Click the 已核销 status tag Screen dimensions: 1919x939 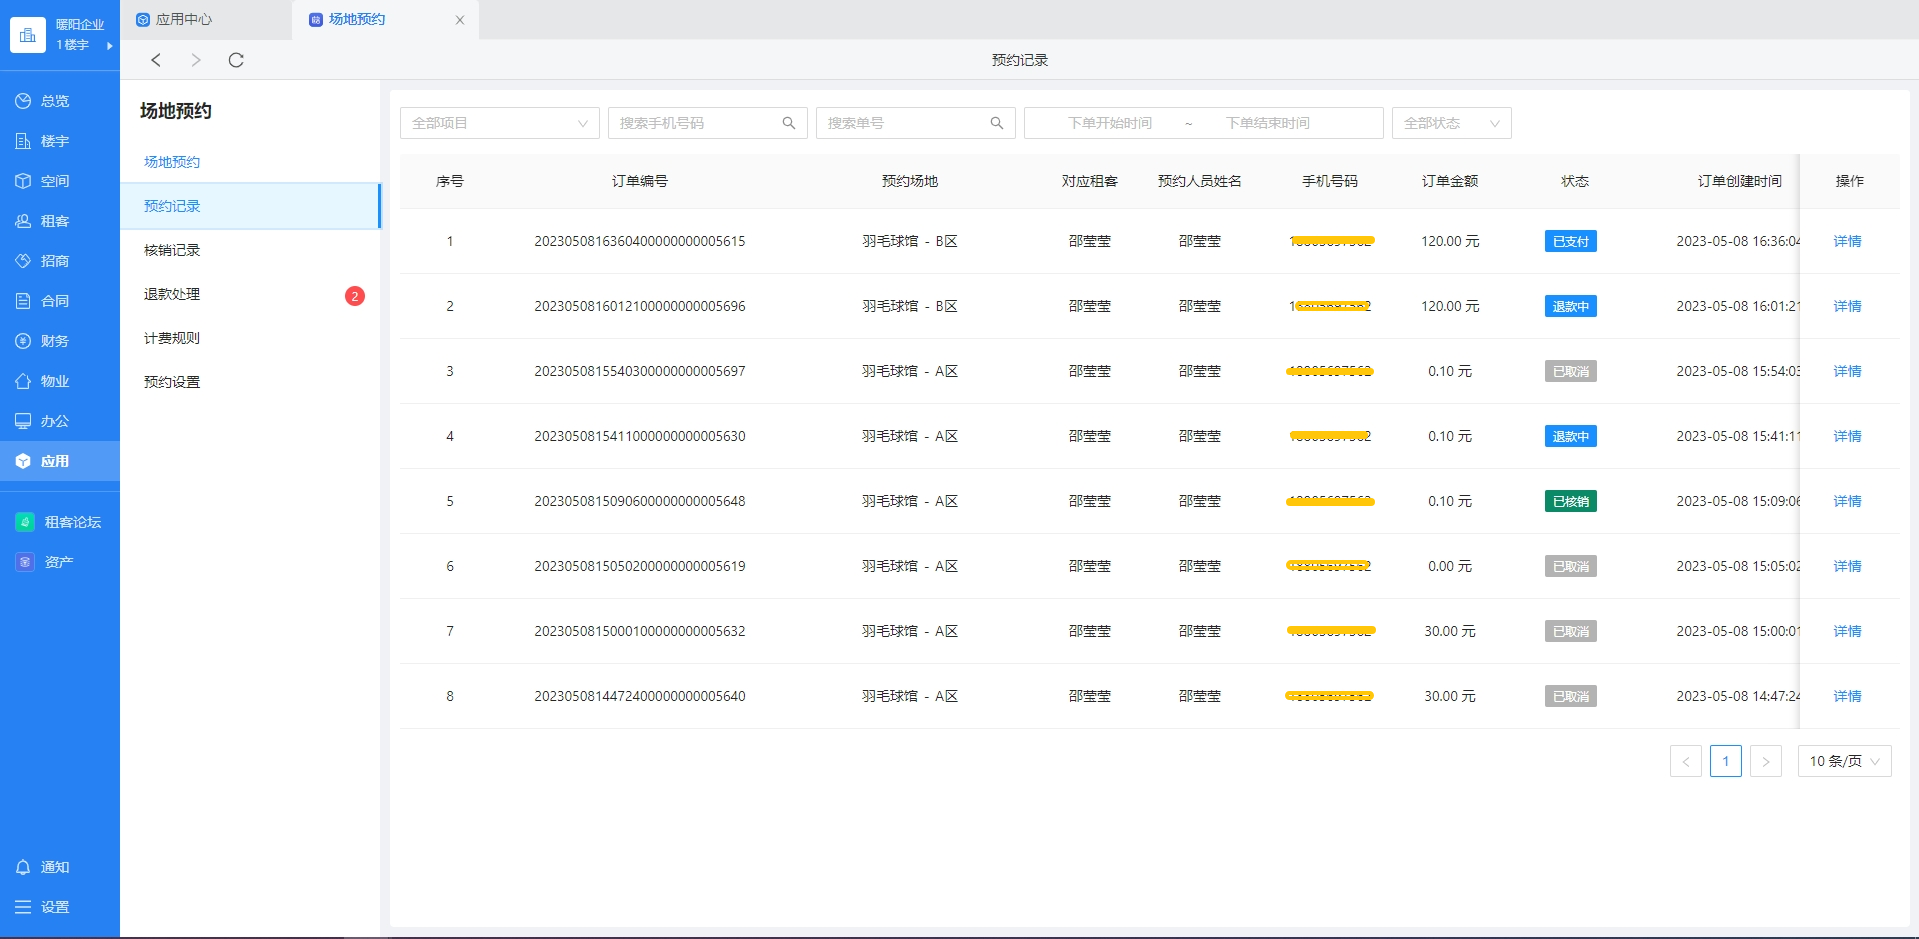[x=1571, y=501]
